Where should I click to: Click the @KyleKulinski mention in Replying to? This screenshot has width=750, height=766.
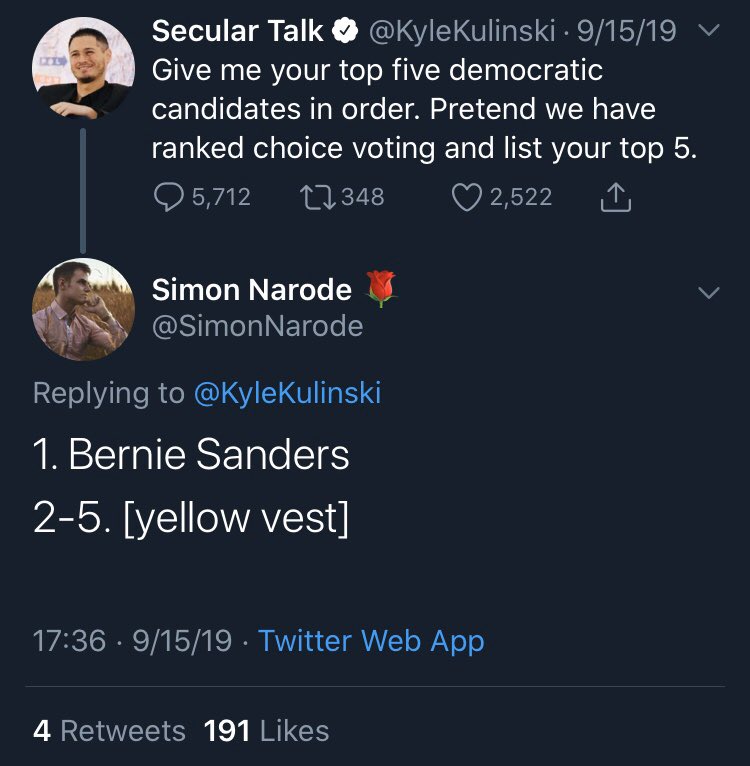287,393
